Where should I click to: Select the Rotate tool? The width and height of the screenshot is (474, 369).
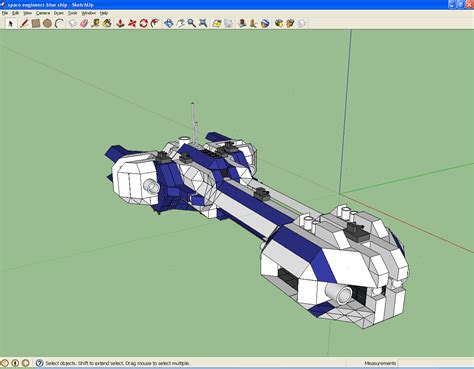(x=144, y=23)
